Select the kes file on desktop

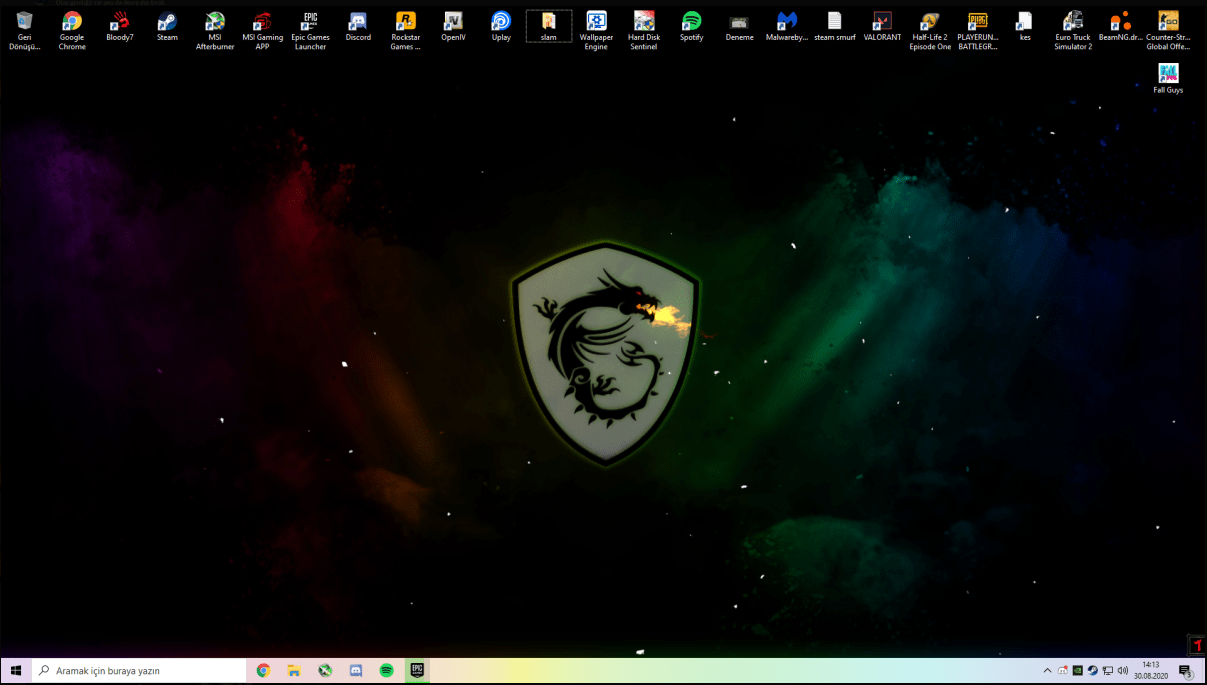point(1025,27)
